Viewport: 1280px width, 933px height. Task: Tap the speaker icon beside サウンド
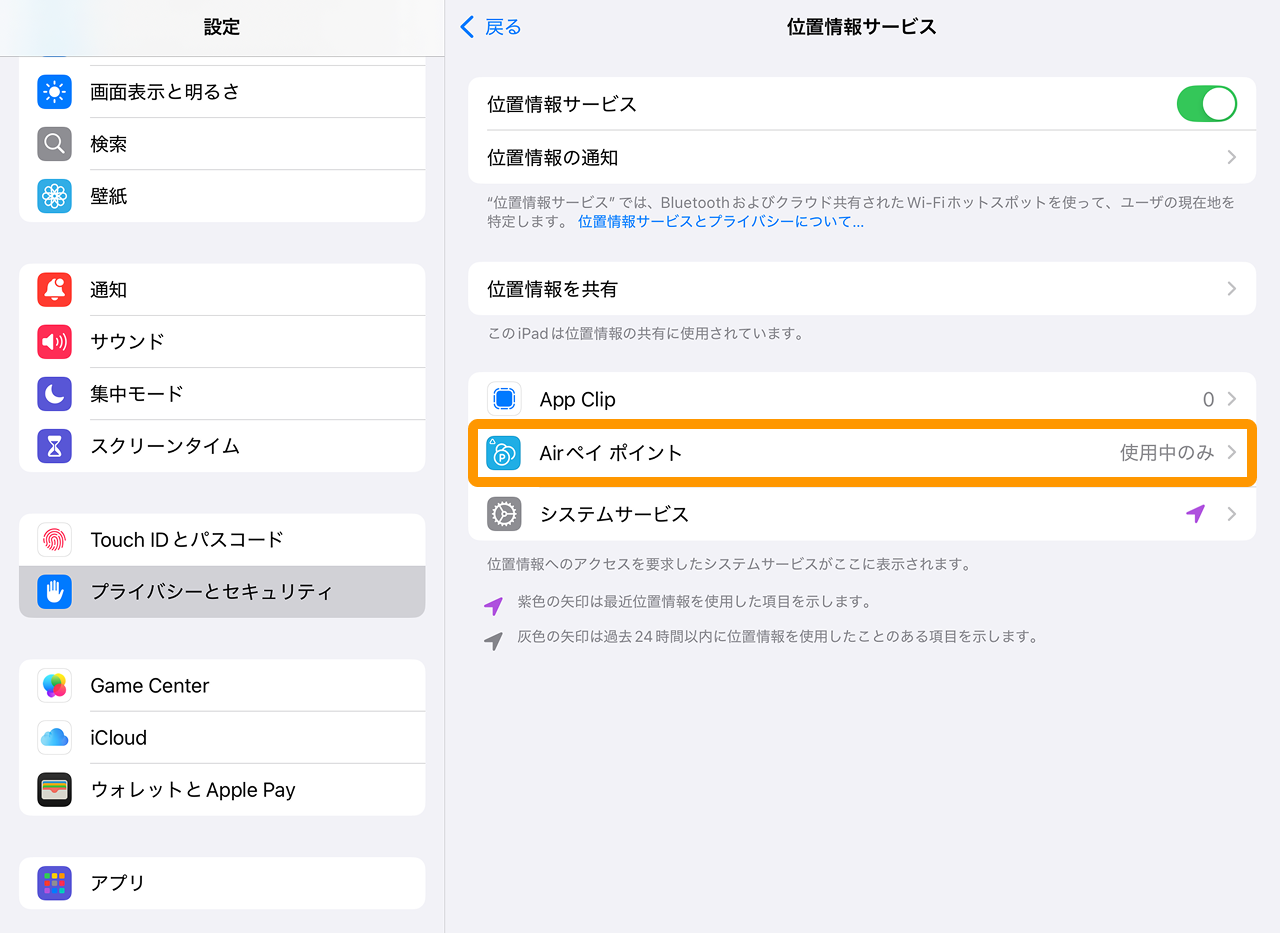click(54, 342)
